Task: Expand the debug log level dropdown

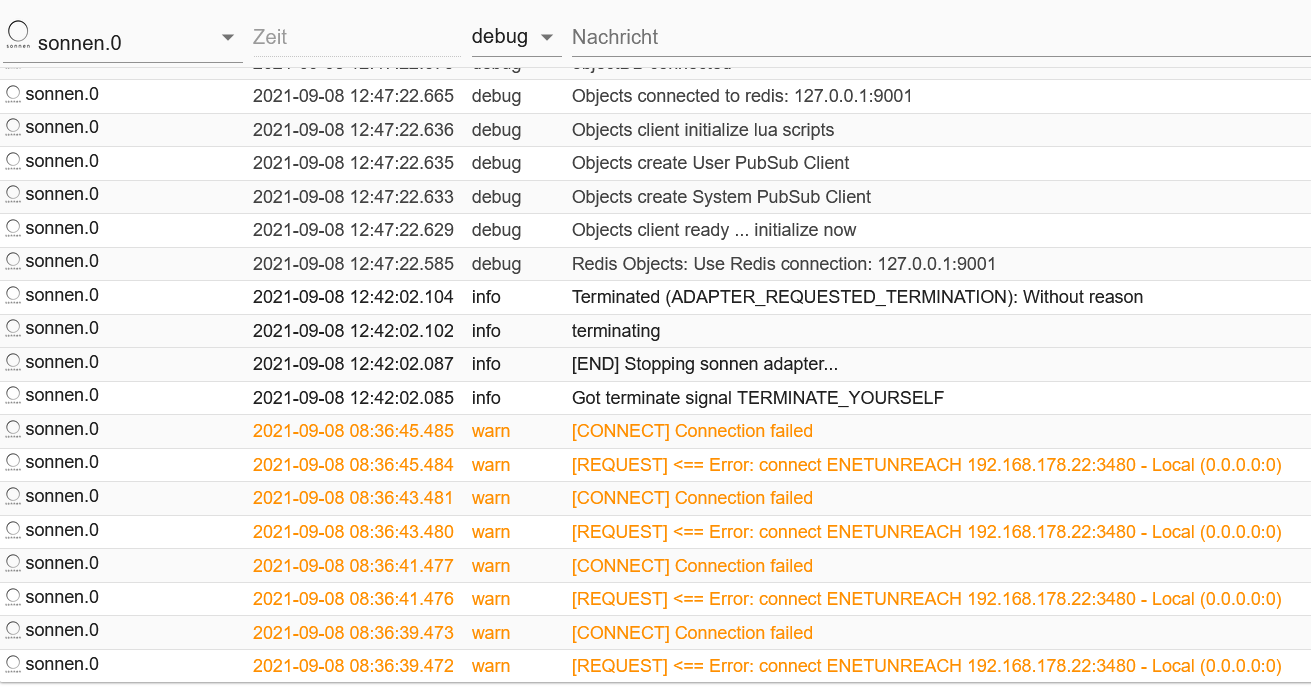Action: 546,38
